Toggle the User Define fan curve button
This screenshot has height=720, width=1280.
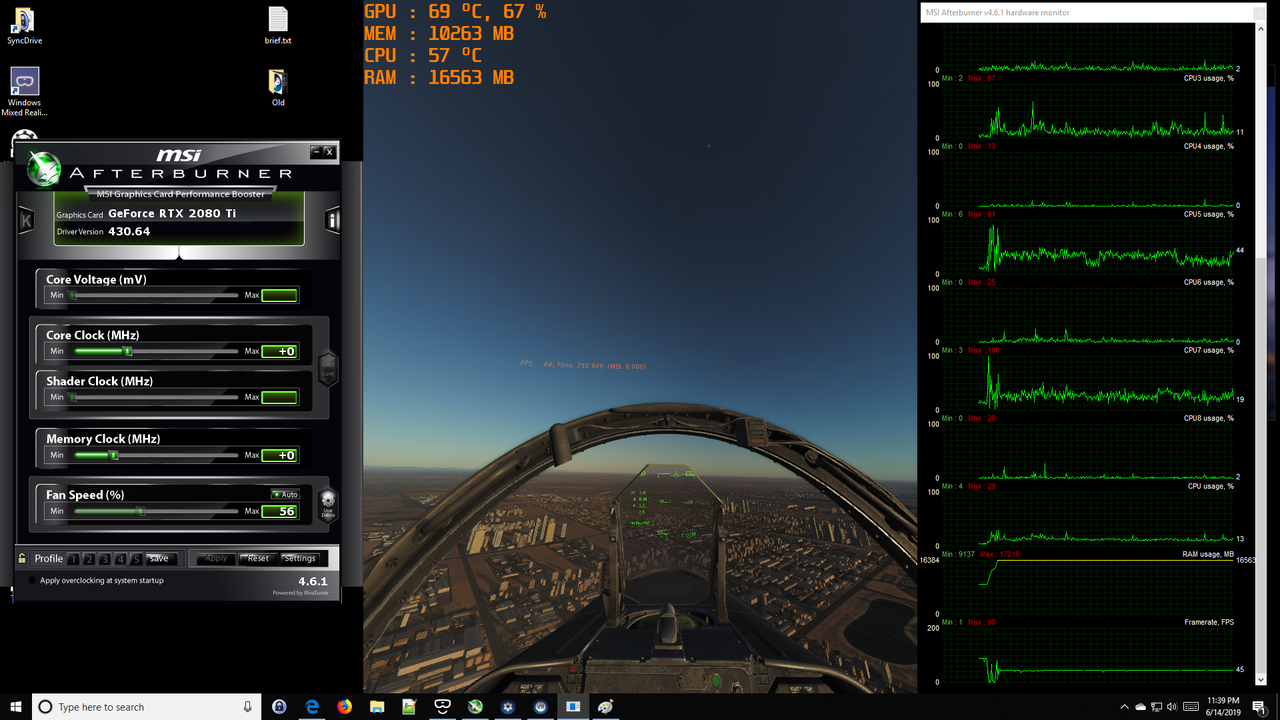pos(328,504)
